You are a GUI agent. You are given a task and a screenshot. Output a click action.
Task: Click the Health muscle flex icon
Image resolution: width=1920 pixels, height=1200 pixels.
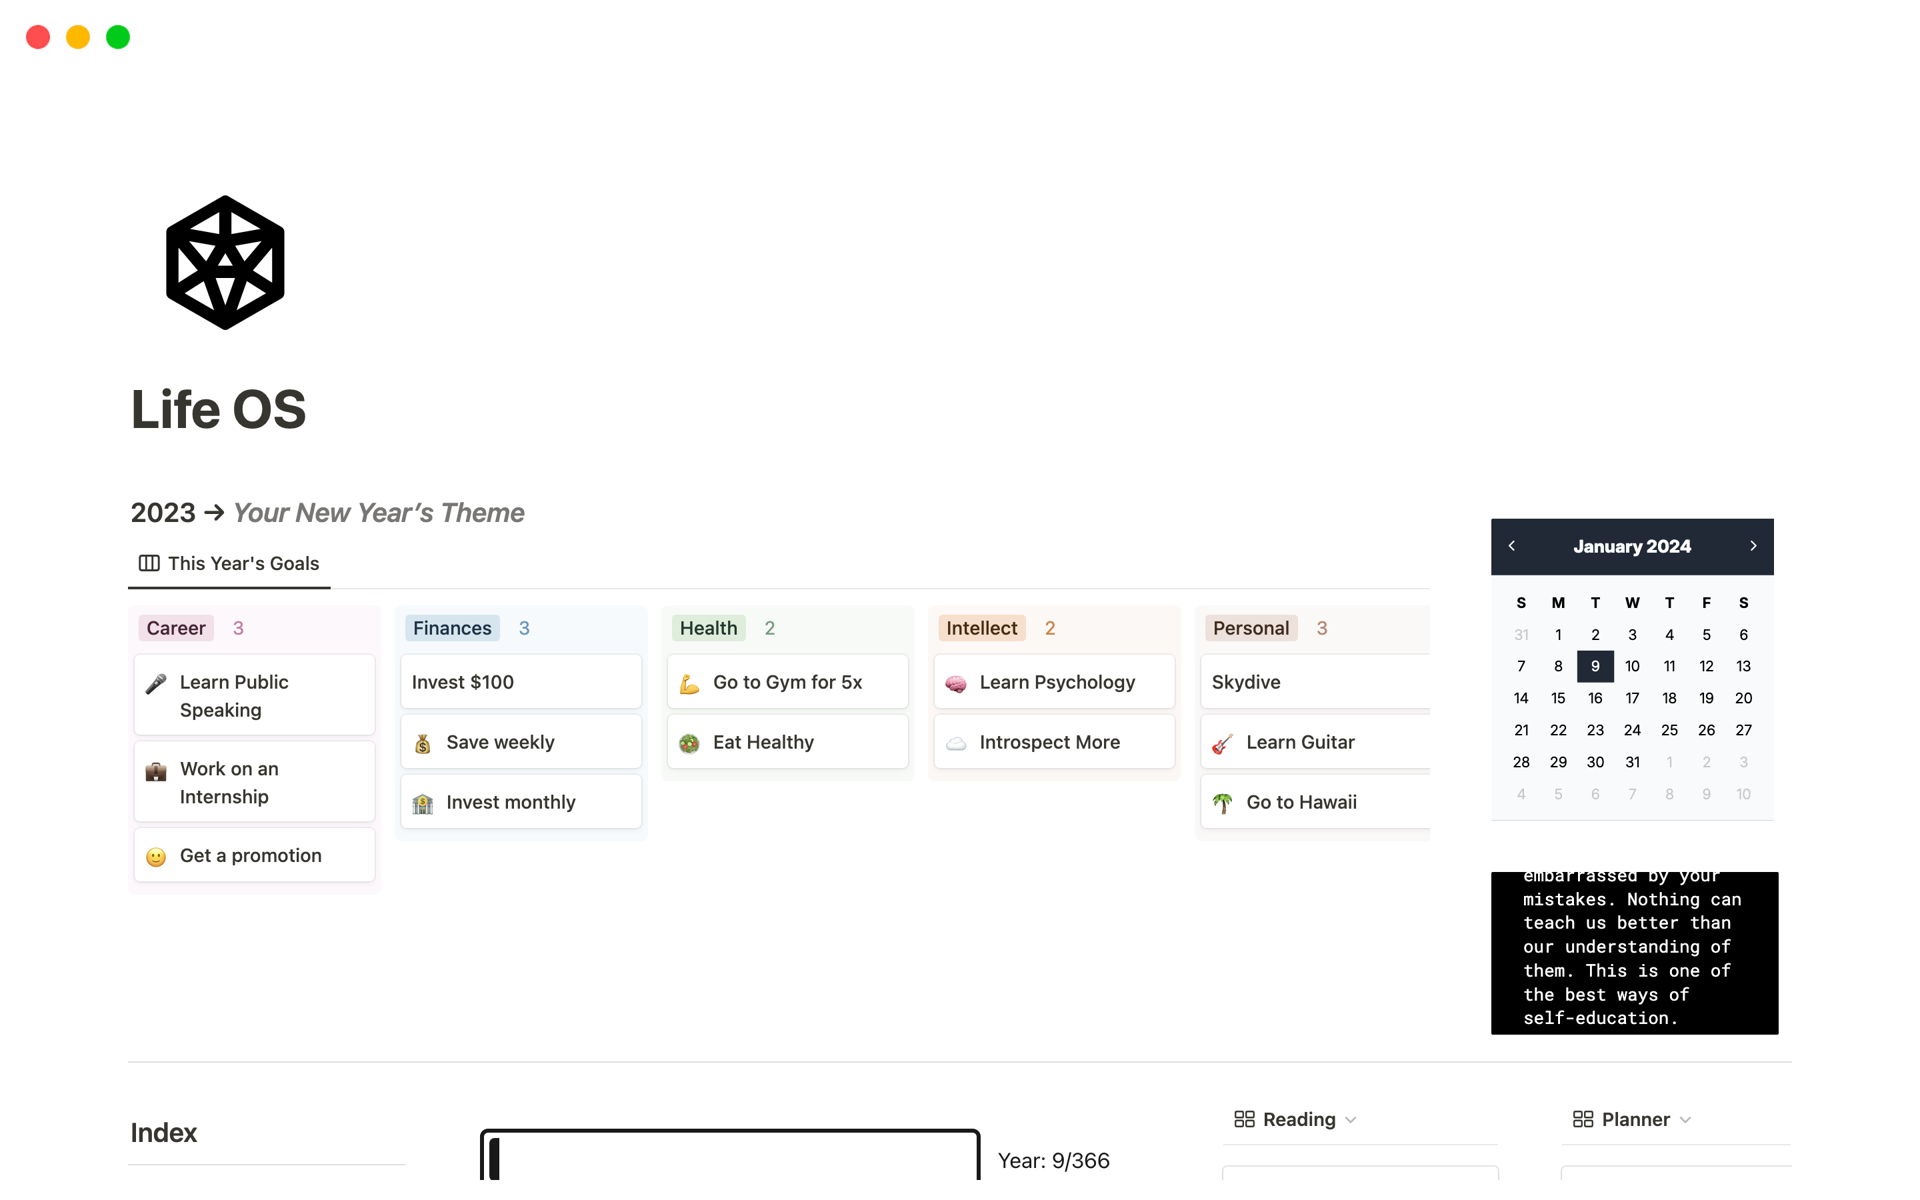(x=691, y=680)
